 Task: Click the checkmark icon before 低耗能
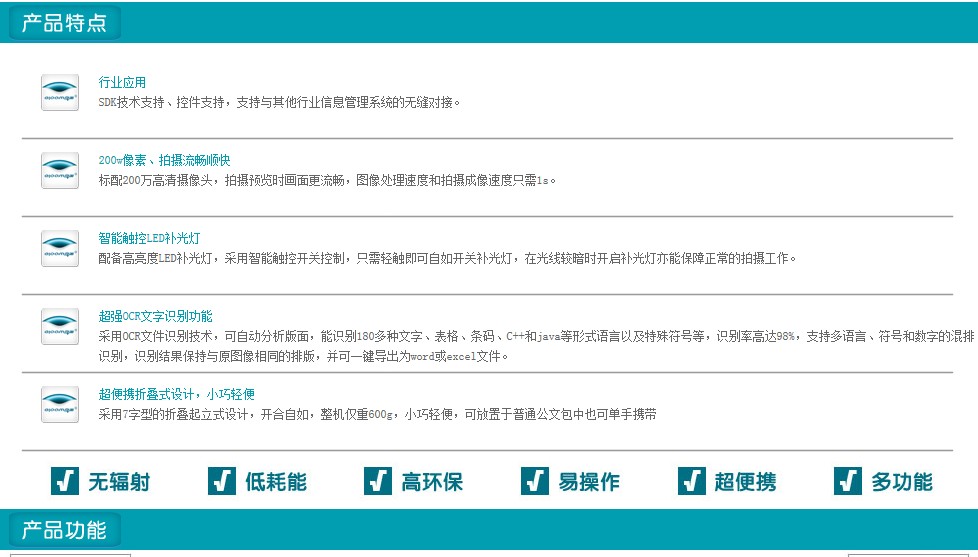pyautogui.click(x=222, y=481)
